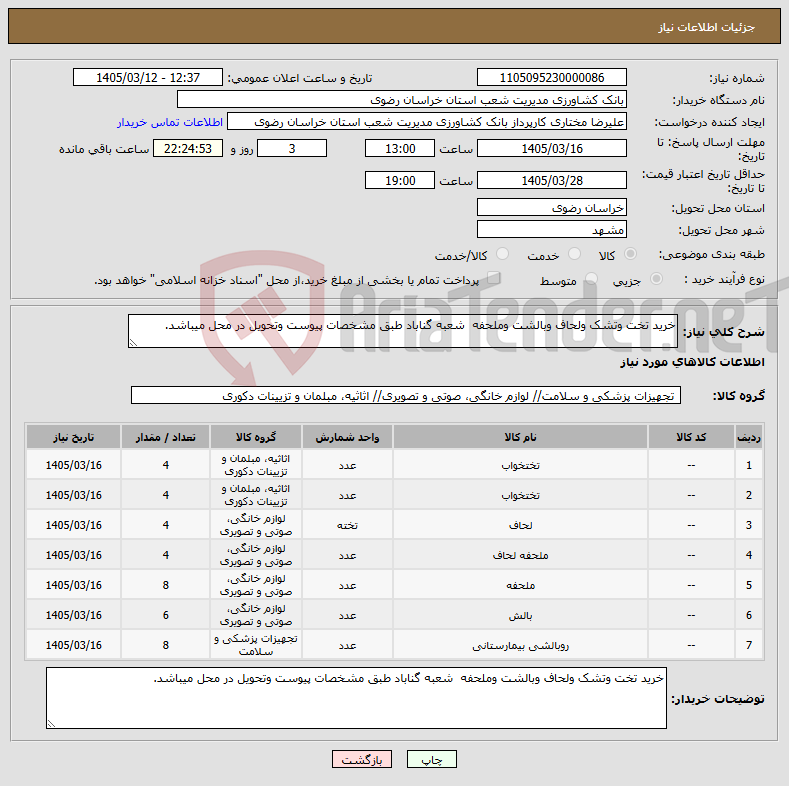Click the چاپ (print) button

[x=432, y=759]
